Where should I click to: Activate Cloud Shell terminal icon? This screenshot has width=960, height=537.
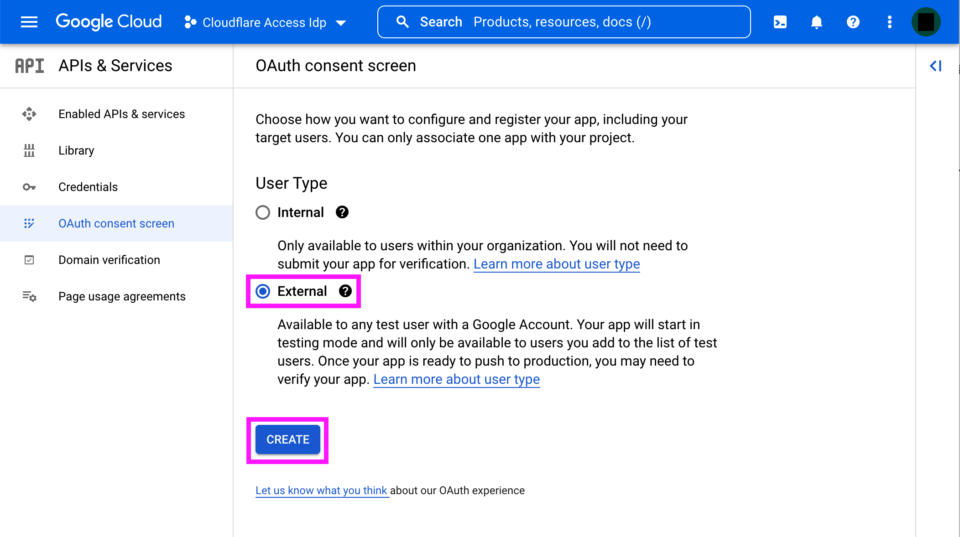(780, 22)
